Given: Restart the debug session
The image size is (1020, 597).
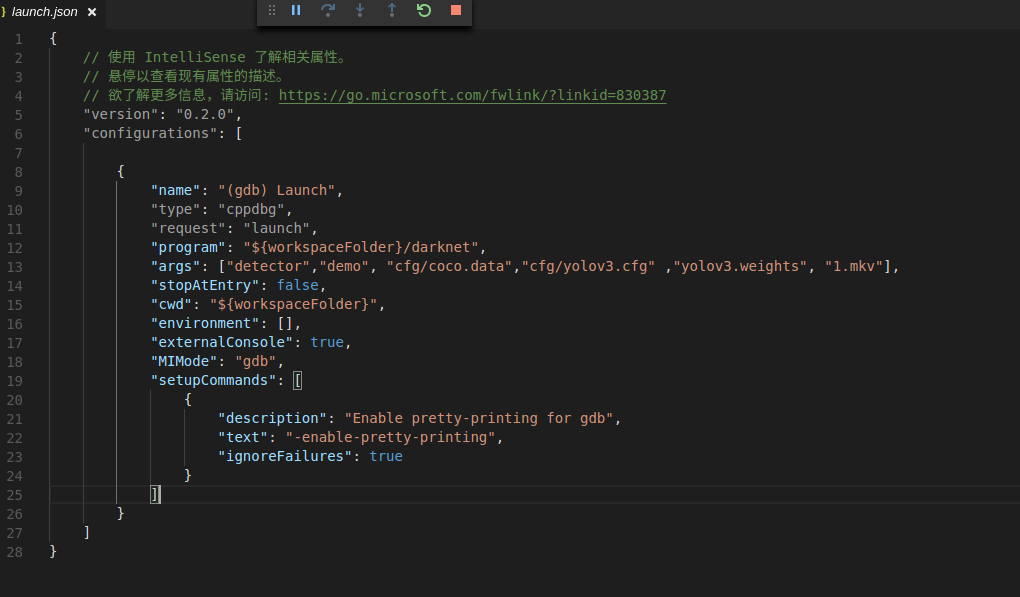Looking at the screenshot, I should point(424,10).
